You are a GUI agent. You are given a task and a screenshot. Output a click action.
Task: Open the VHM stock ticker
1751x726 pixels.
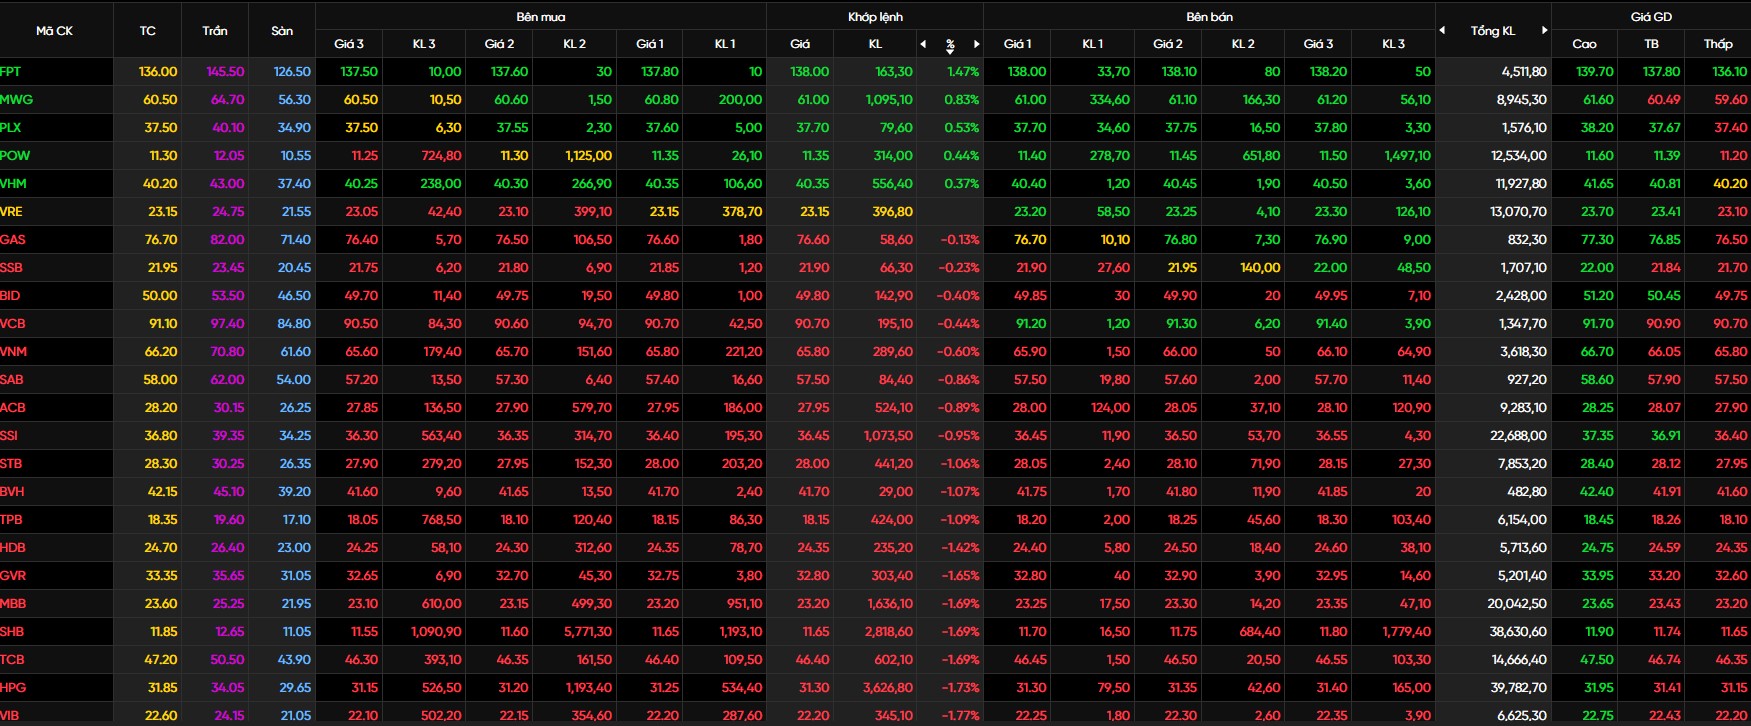point(14,184)
